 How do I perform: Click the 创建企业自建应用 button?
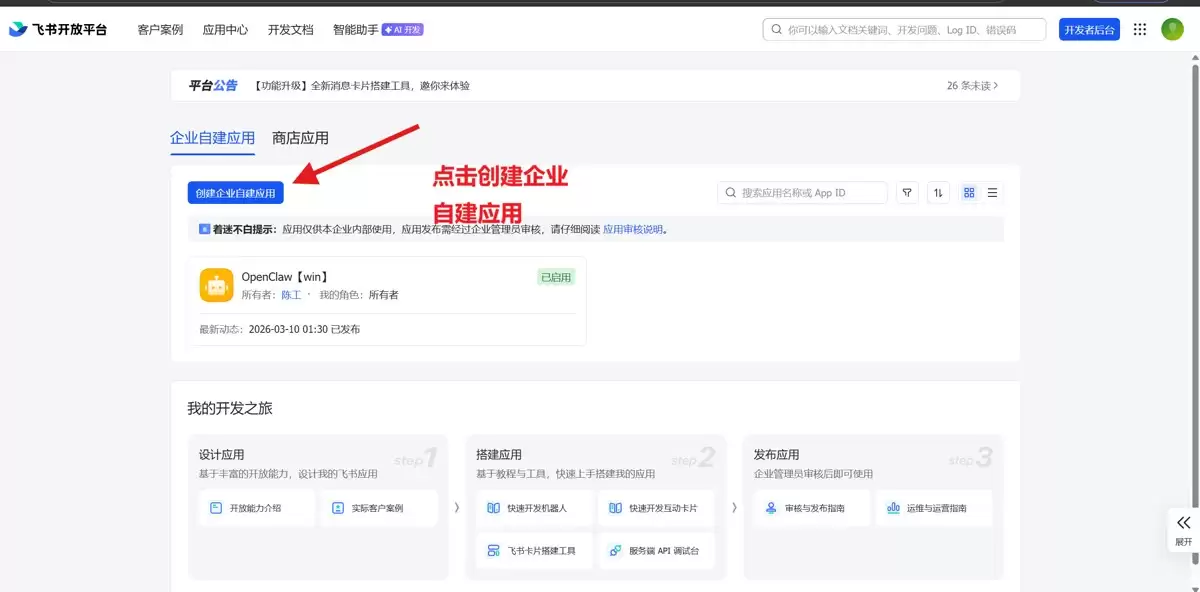coord(235,193)
